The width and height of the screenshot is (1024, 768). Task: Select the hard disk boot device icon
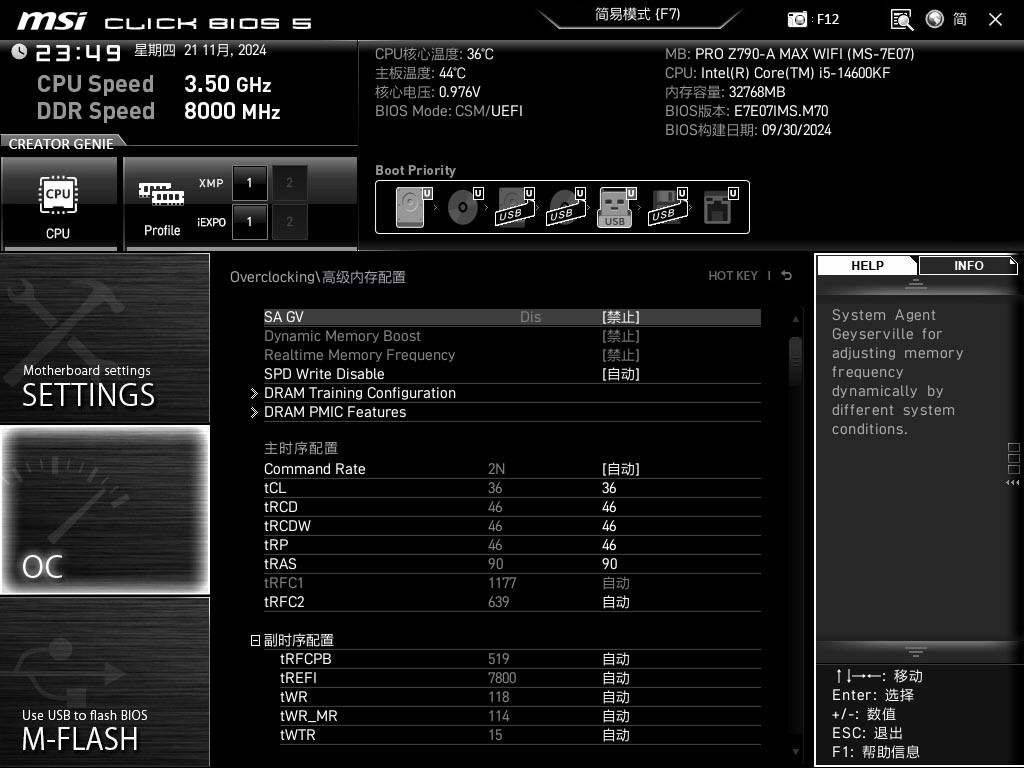coord(413,207)
